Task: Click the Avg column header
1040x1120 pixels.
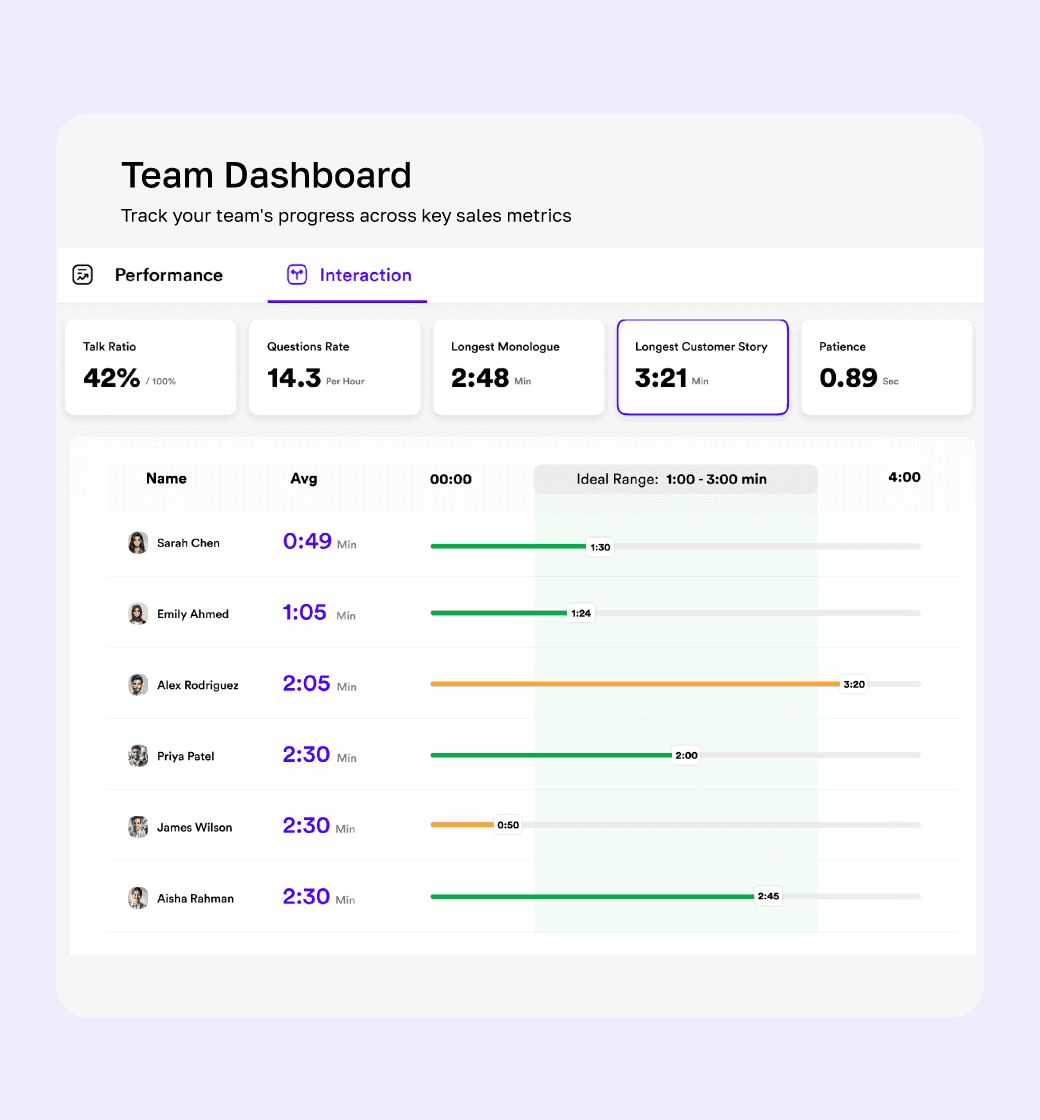Action: (304, 479)
